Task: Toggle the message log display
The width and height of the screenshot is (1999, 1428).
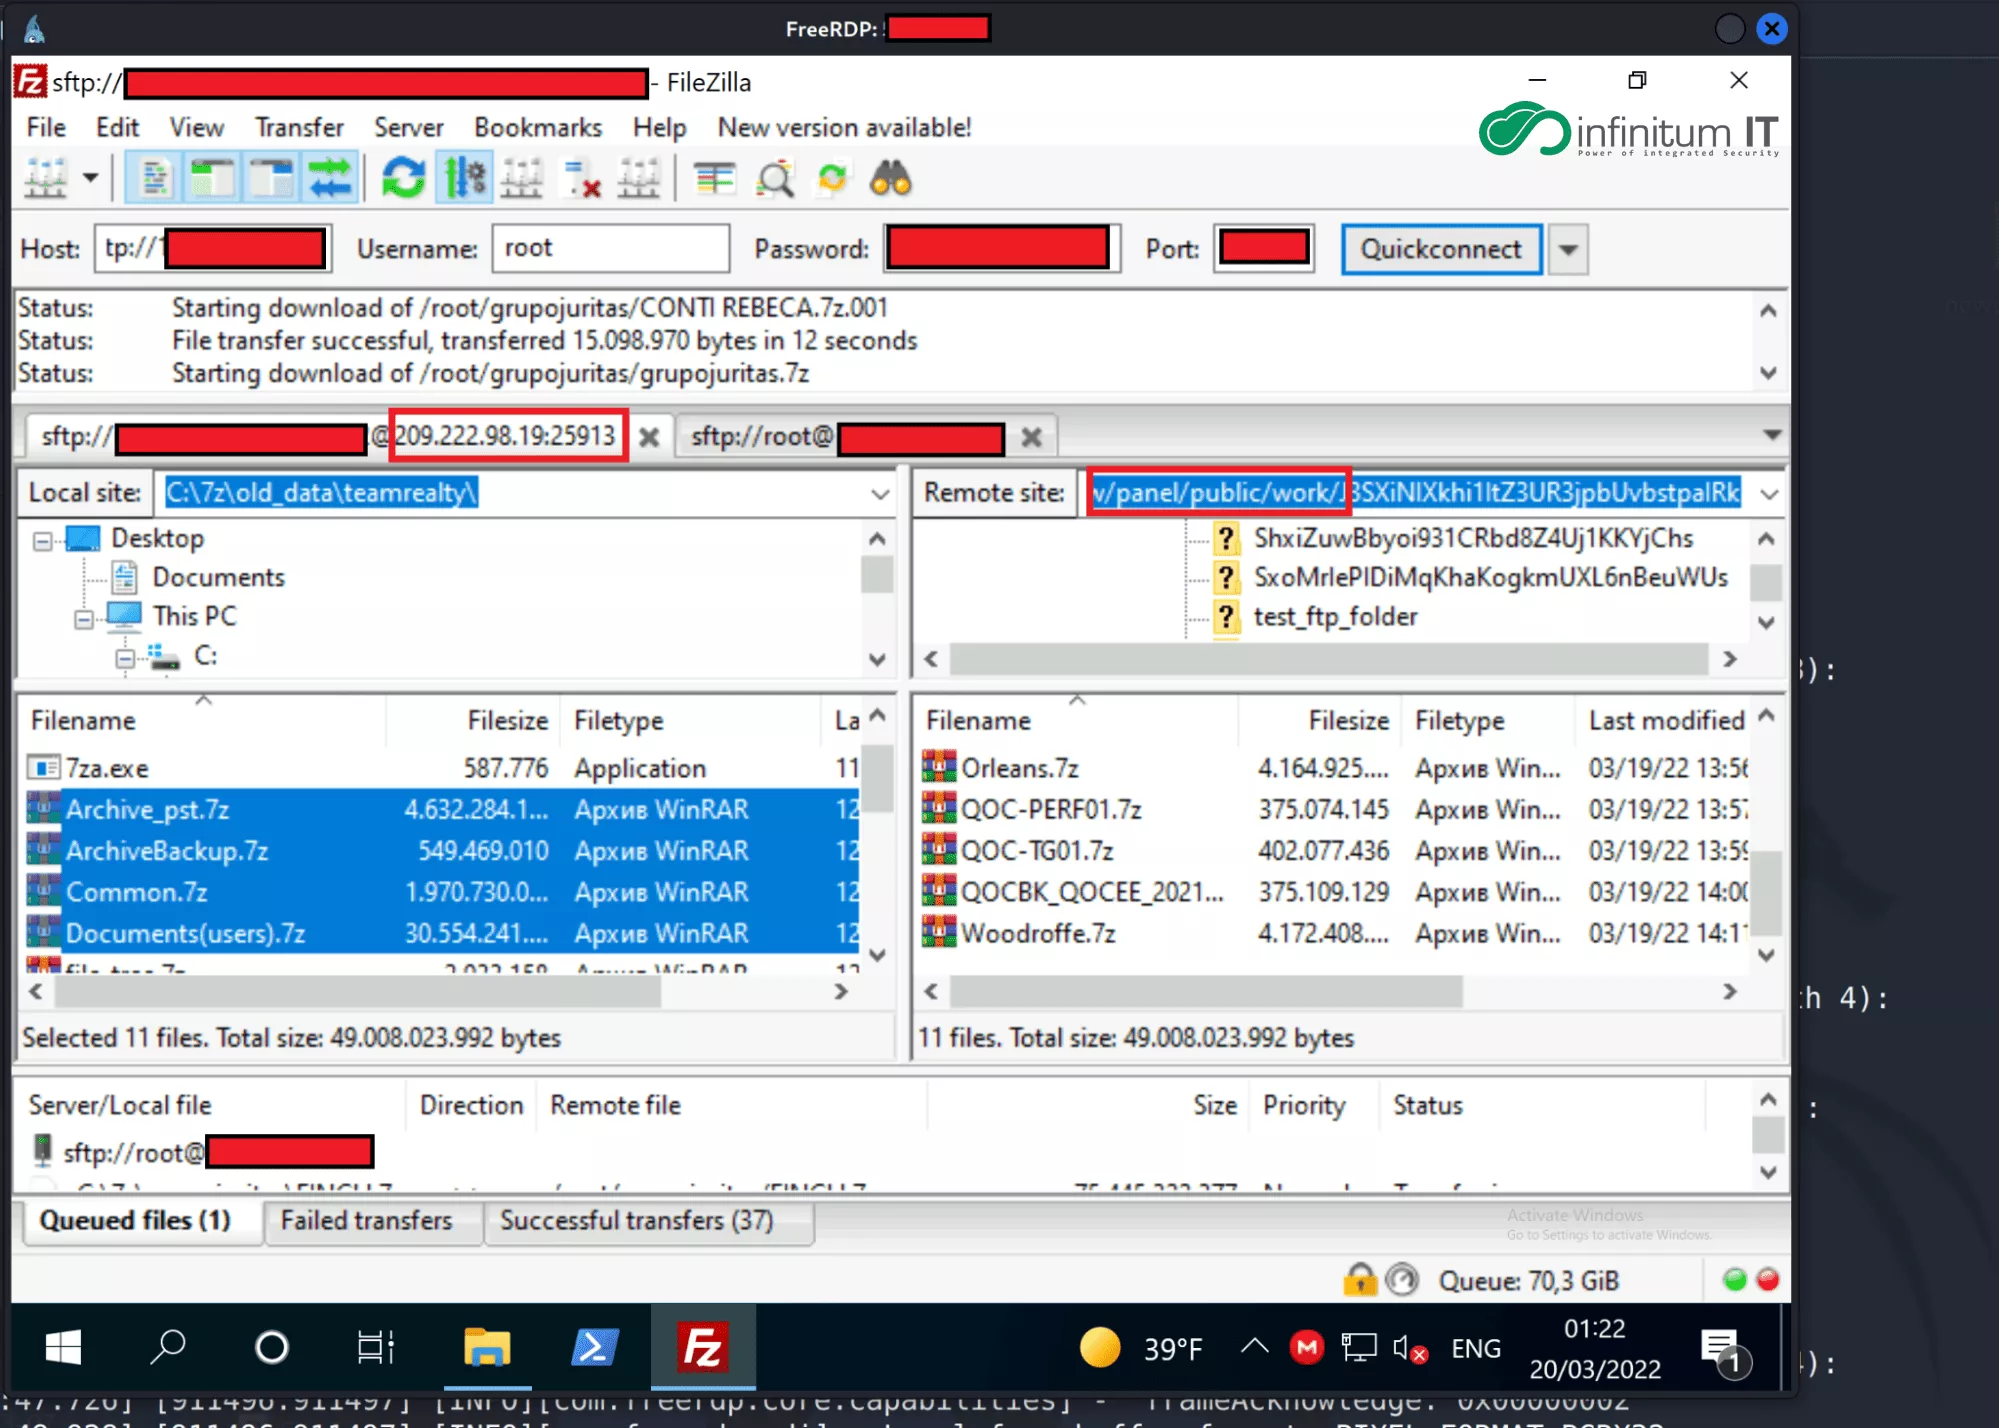Action: point(154,180)
